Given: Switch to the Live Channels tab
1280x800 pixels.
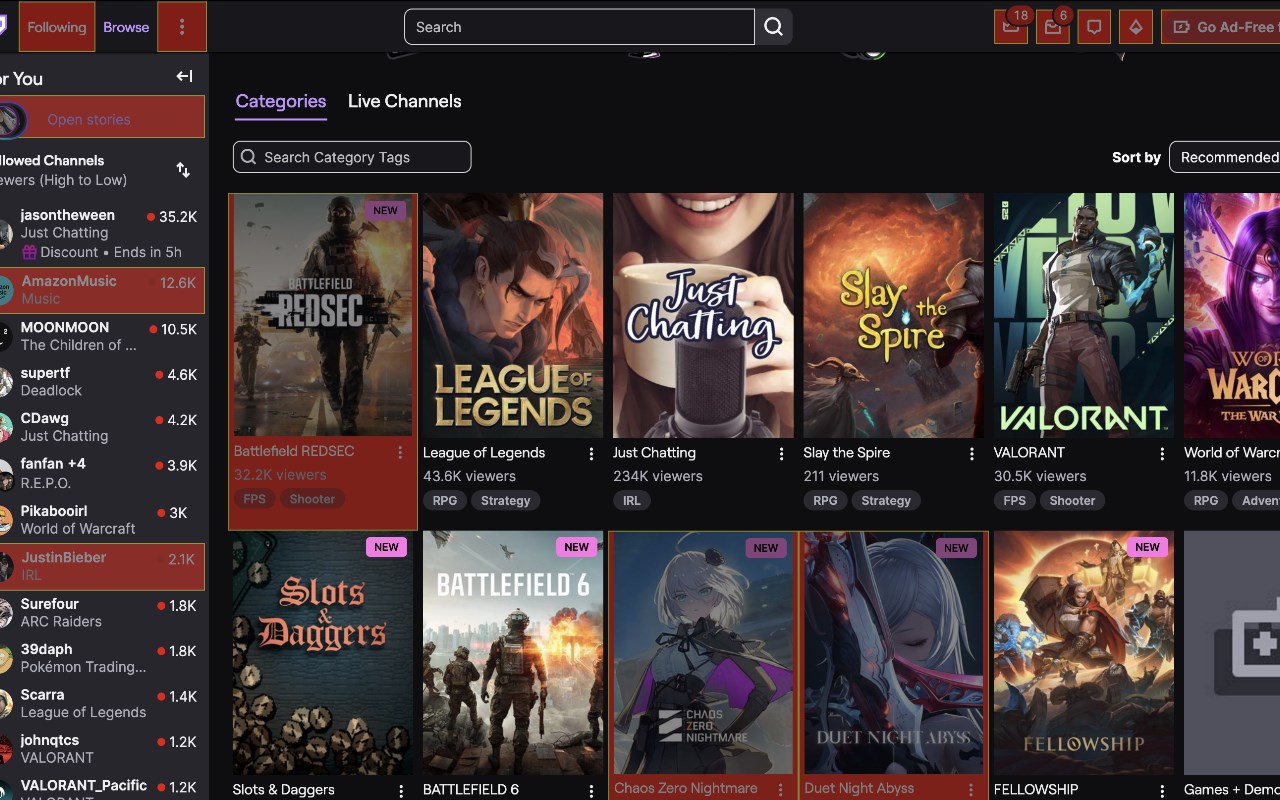Looking at the screenshot, I should 404,101.
